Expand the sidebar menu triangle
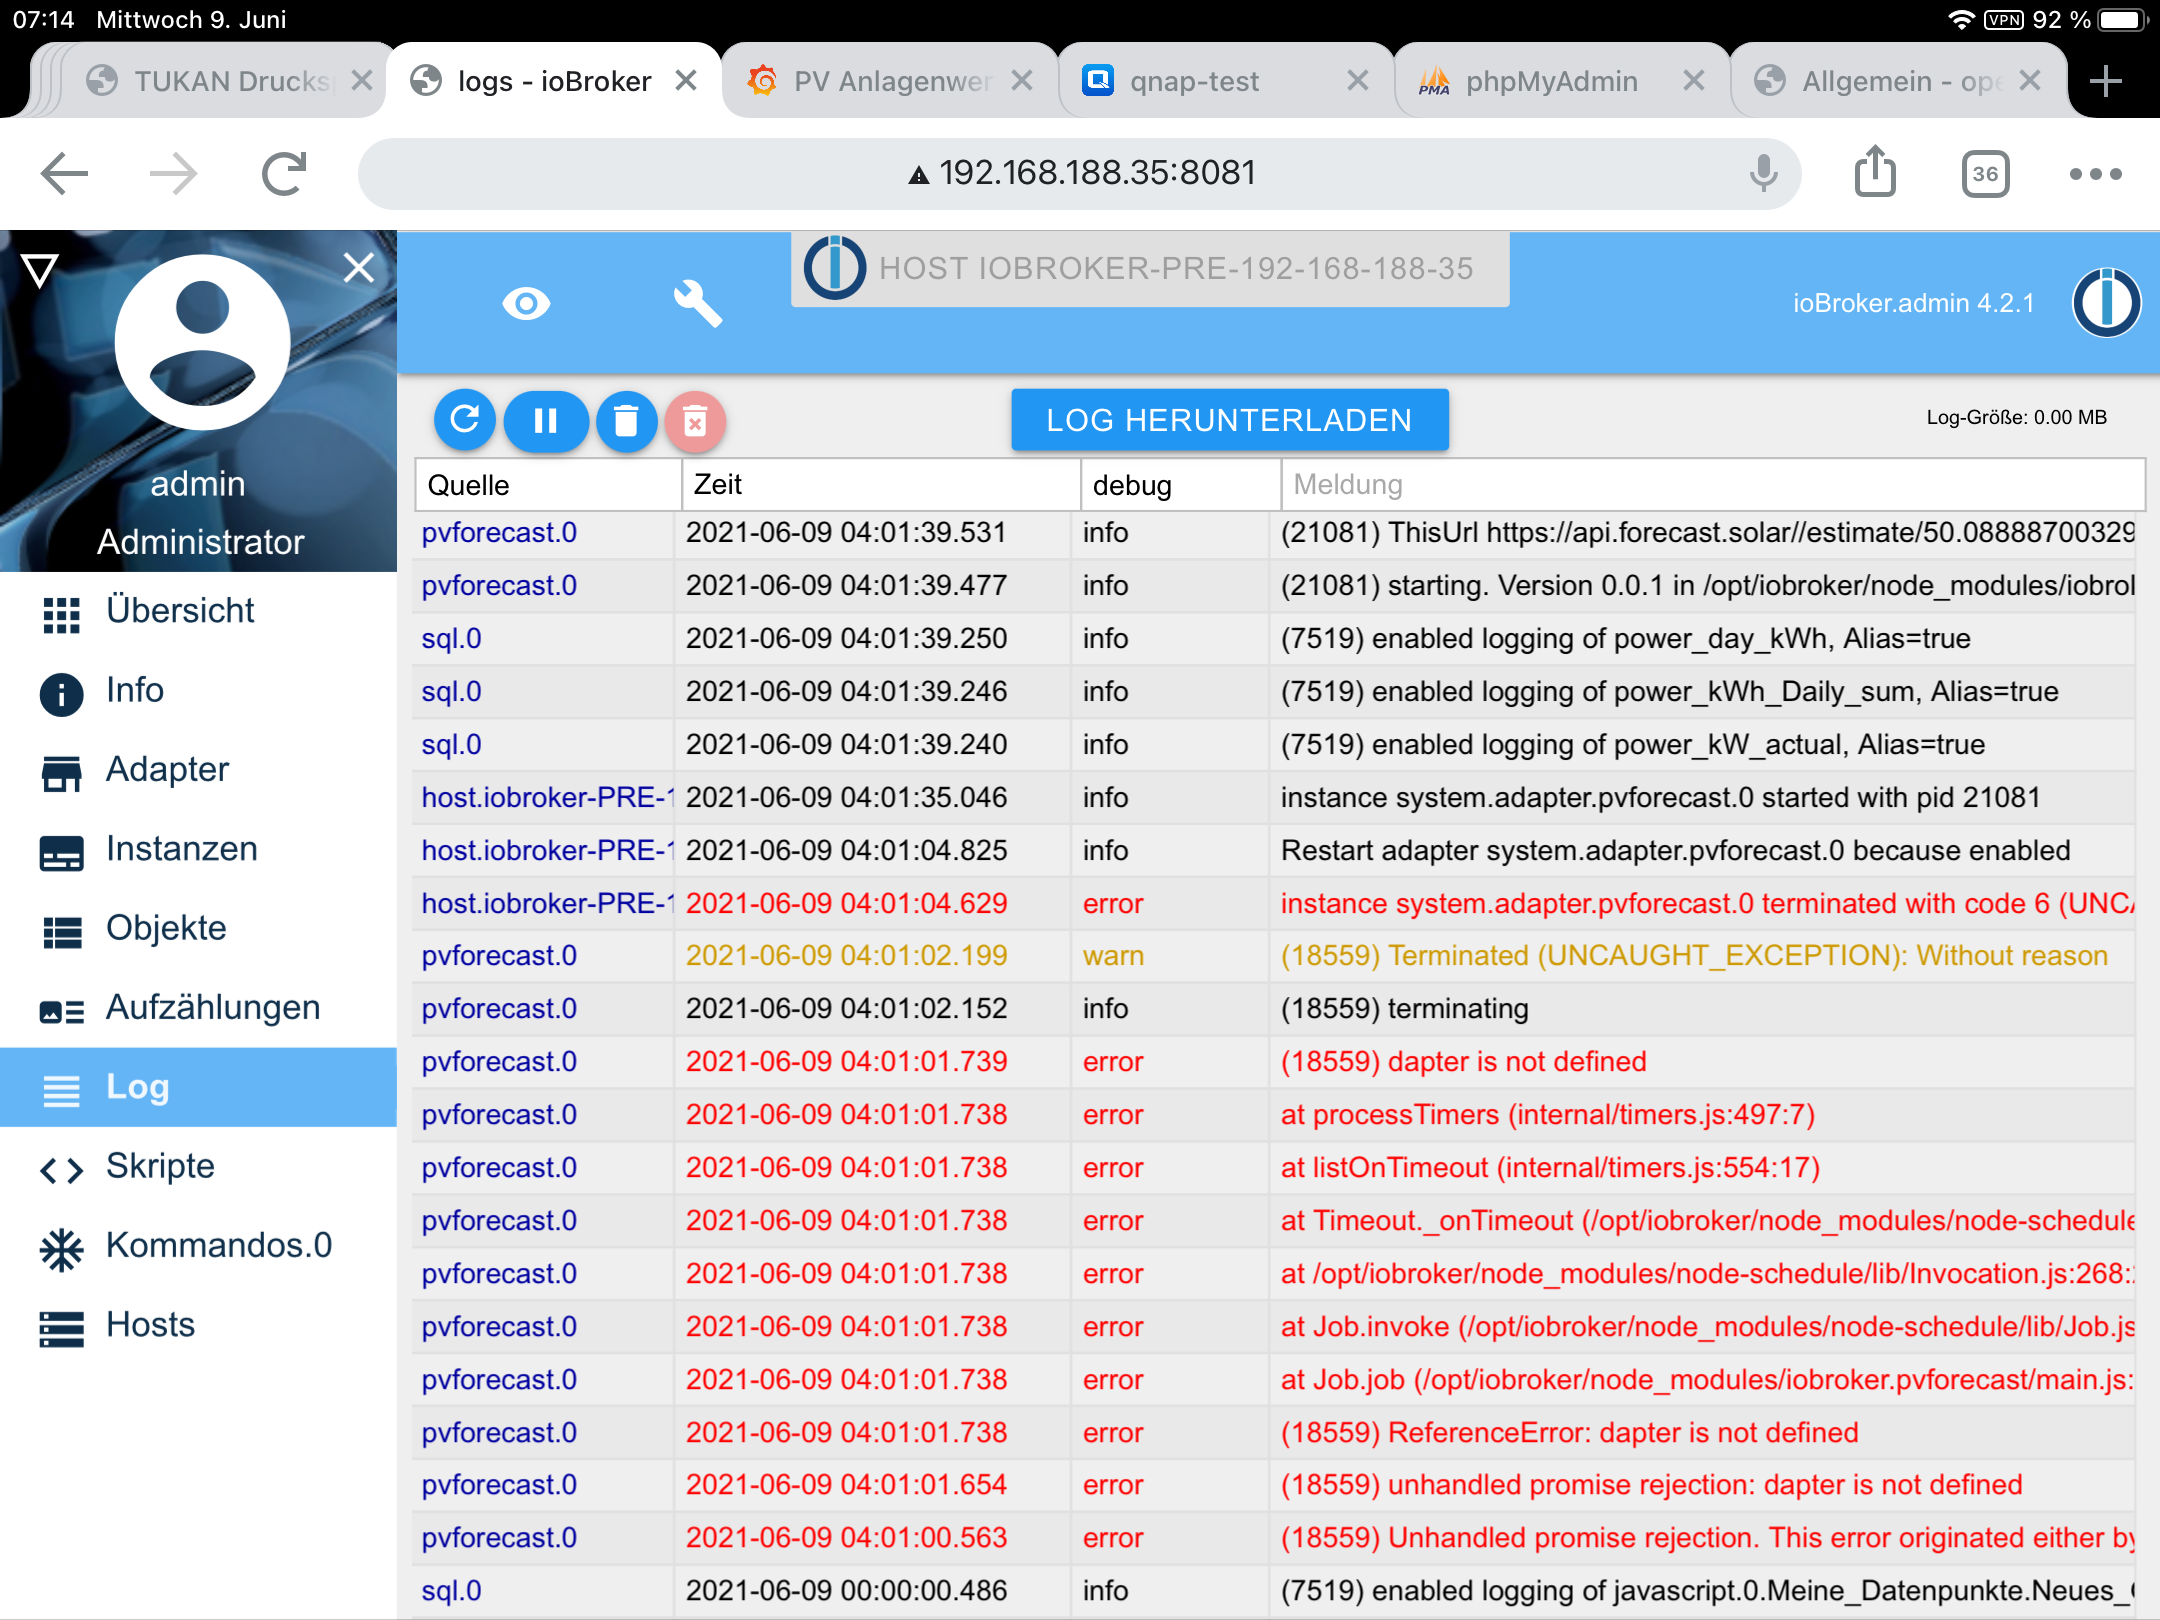The width and height of the screenshot is (2160, 1620). point(40,270)
